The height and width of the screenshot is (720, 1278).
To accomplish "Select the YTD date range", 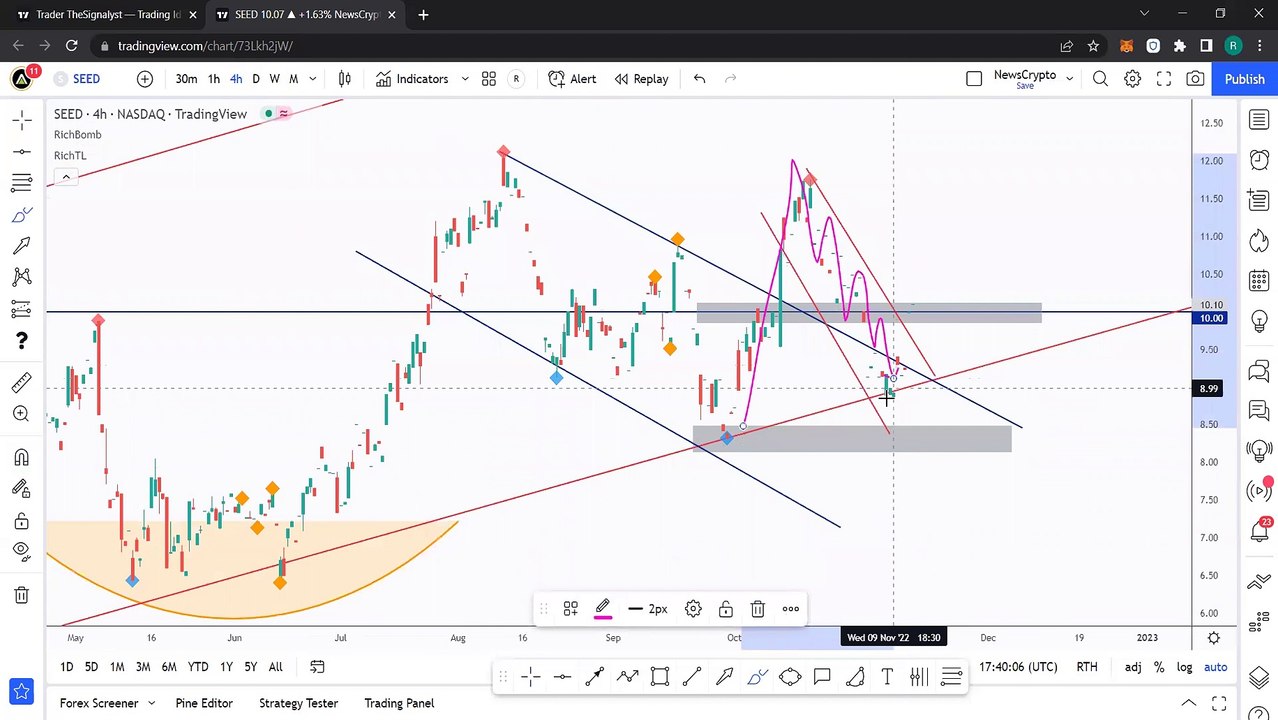I will coord(198,667).
